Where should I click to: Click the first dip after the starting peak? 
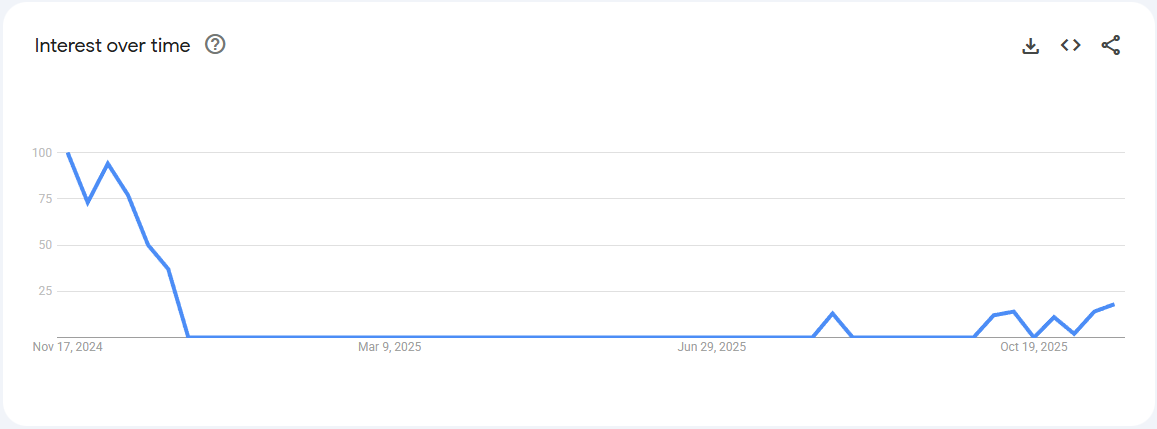(x=88, y=203)
